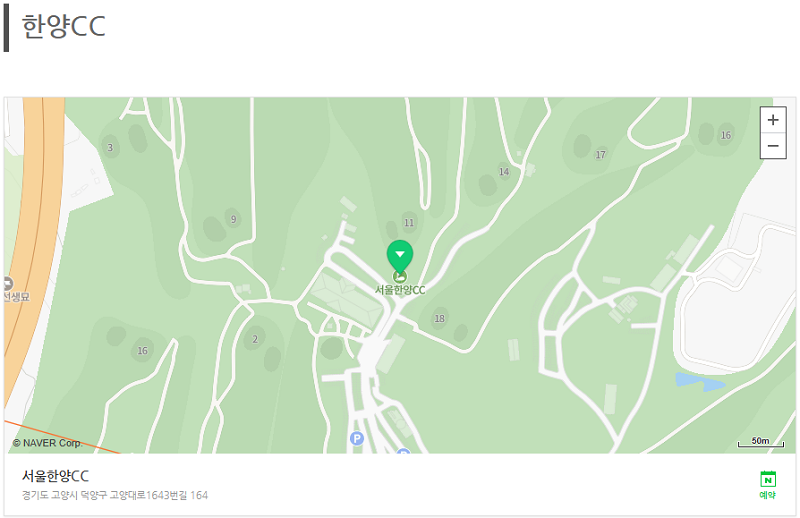
Task: Open the 서울한양CC place title below the map
Action: [x=55, y=476]
